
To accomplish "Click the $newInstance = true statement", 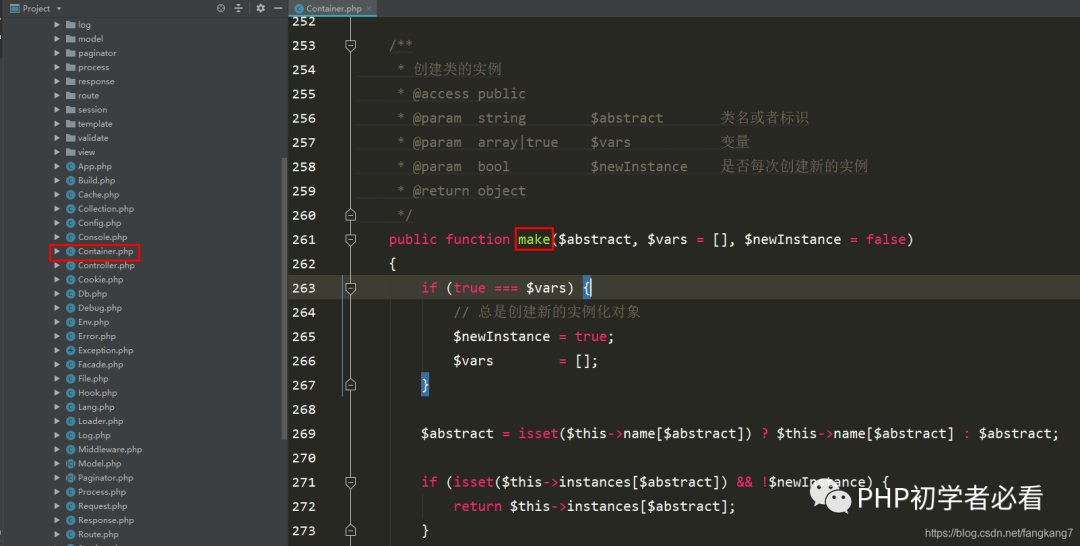I will click(x=533, y=336).
